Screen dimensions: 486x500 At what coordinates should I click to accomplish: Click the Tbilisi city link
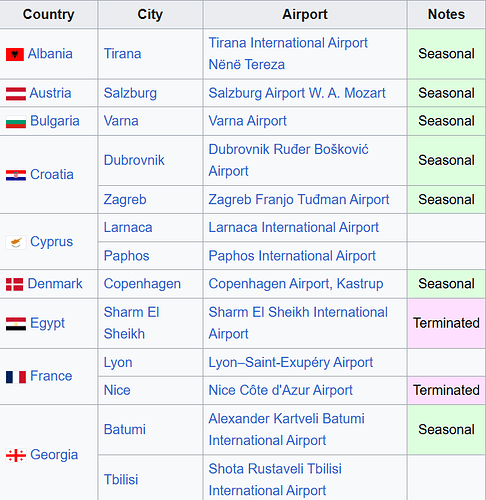pos(121,480)
